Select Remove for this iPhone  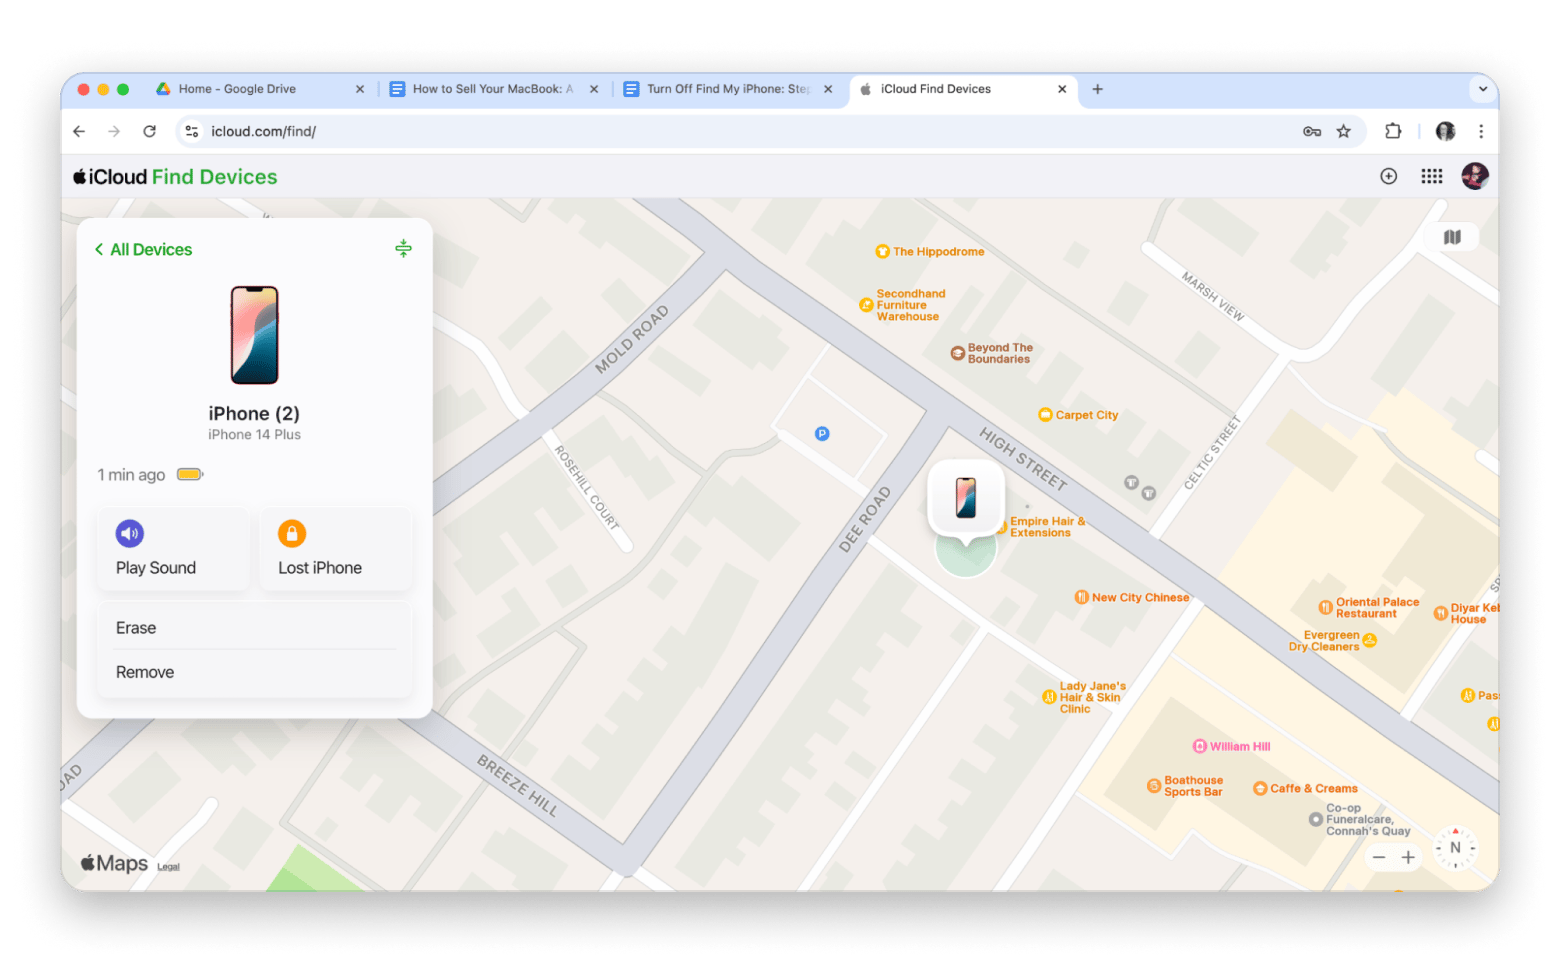pyautogui.click(x=145, y=672)
